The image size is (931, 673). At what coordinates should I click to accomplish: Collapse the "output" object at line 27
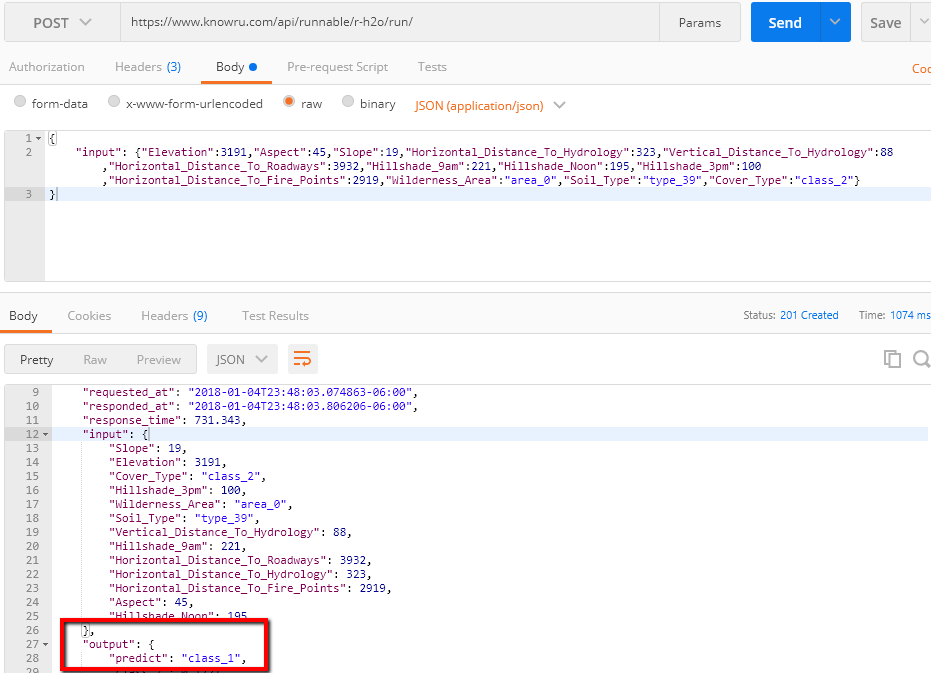[45, 644]
